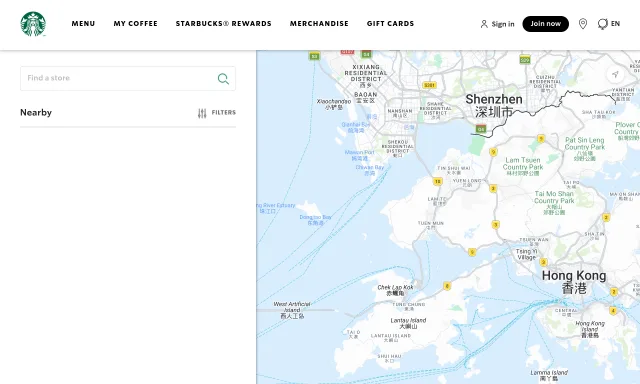Screen dimensions: 640x384
Task: Click the Sign in link
Action: point(498,24)
